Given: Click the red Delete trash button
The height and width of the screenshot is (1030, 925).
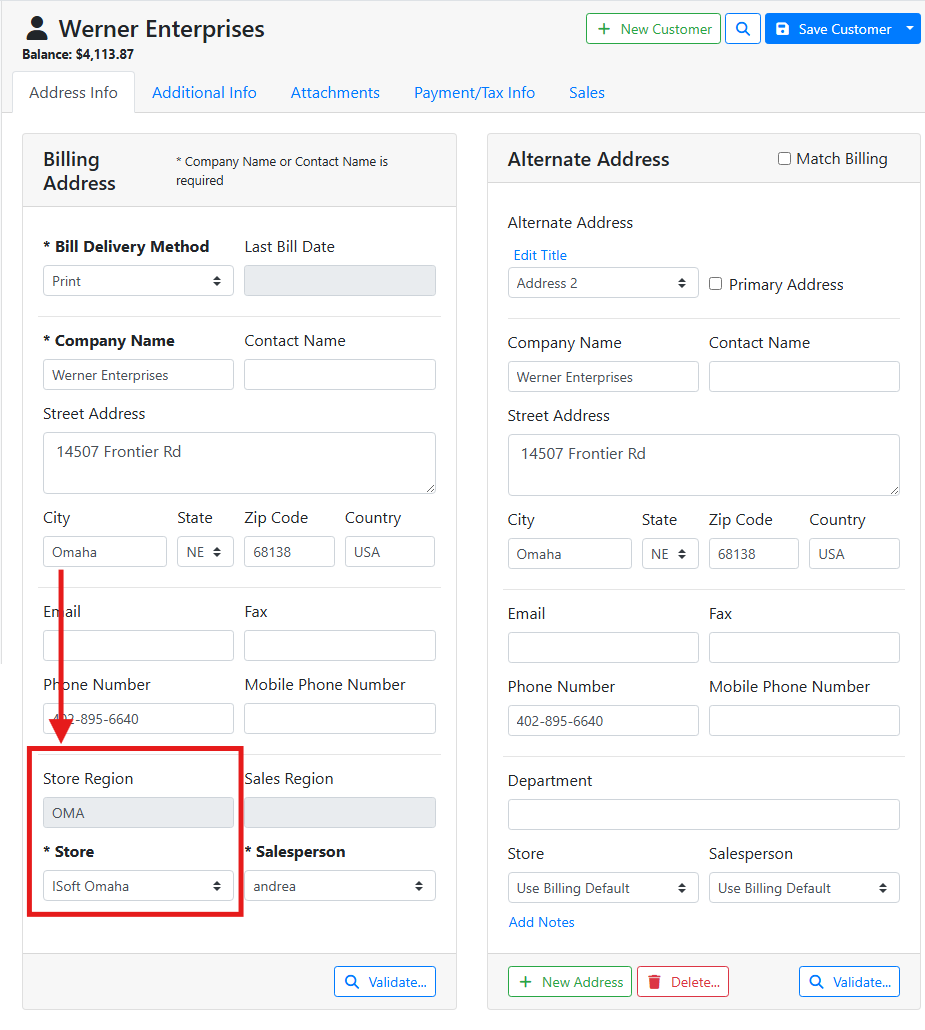Looking at the screenshot, I should pyautogui.click(x=683, y=982).
